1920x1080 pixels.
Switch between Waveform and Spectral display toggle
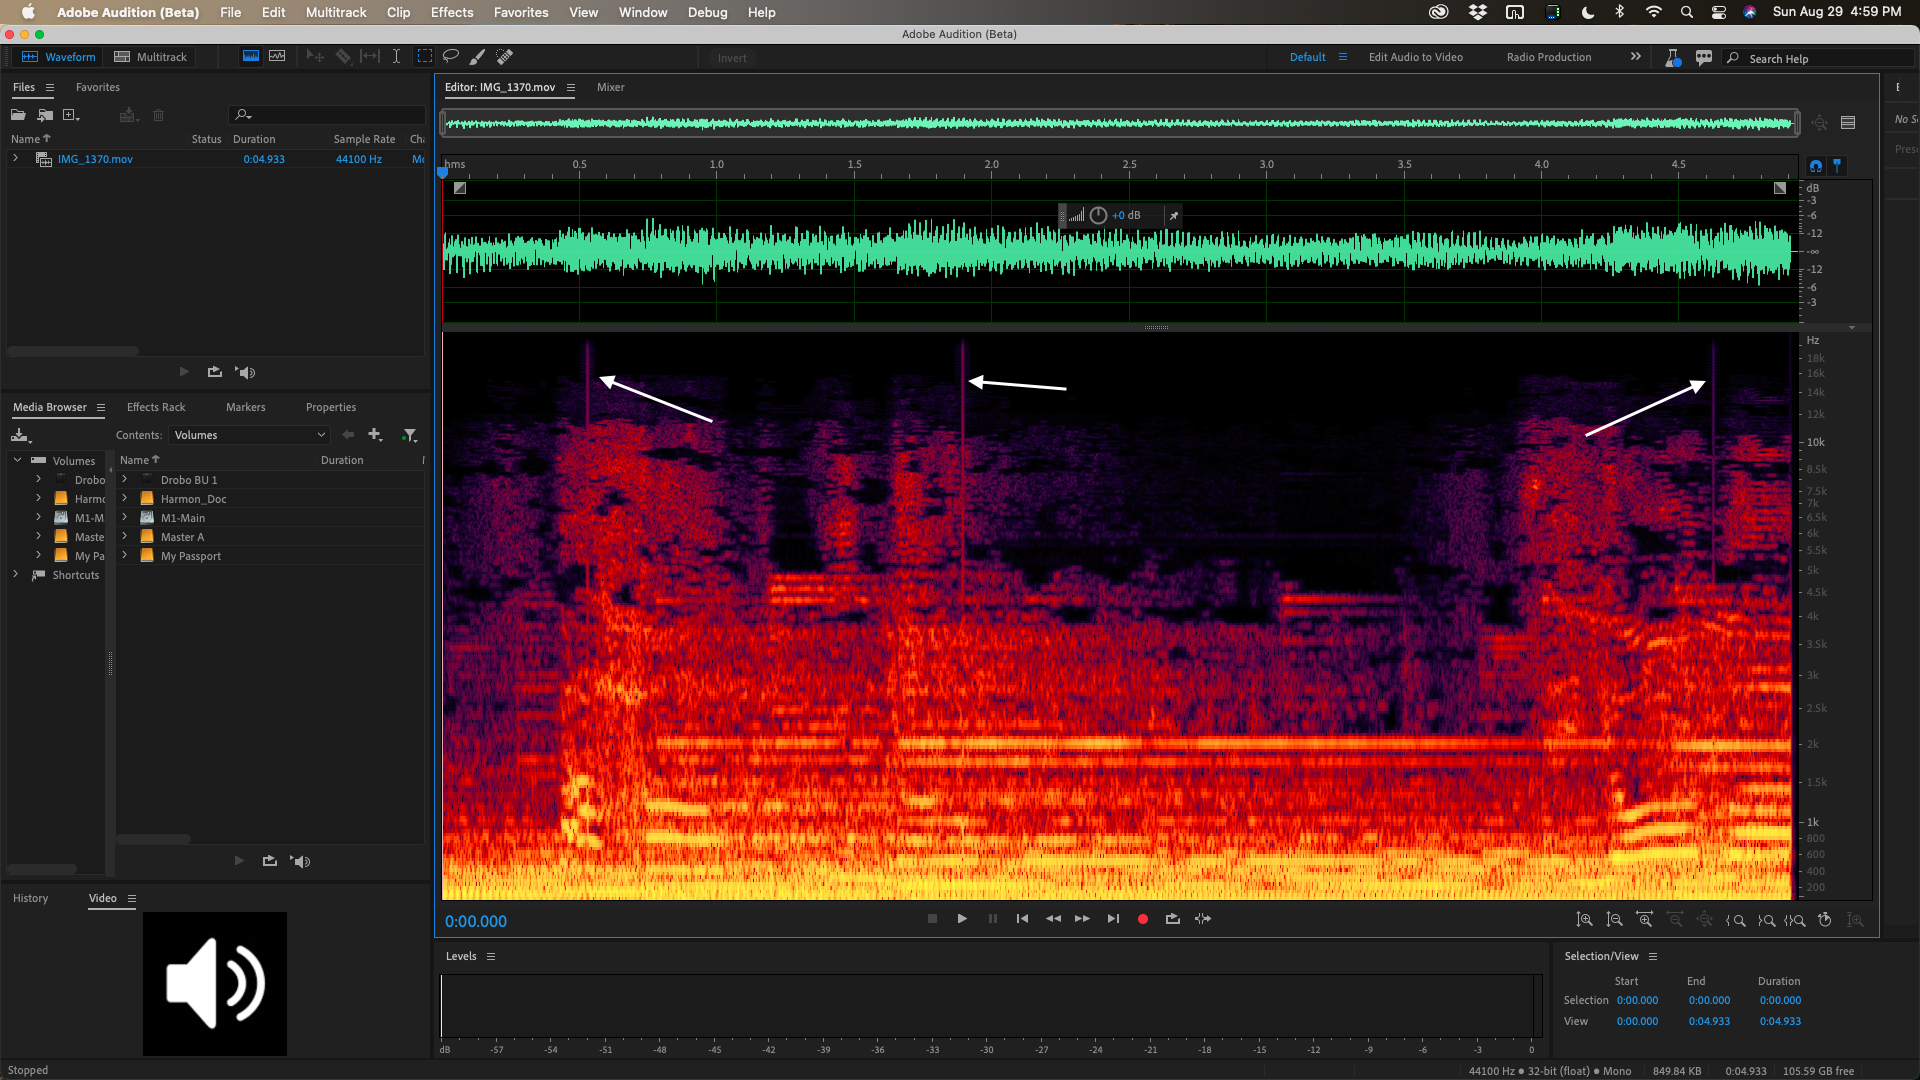click(250, 57)
